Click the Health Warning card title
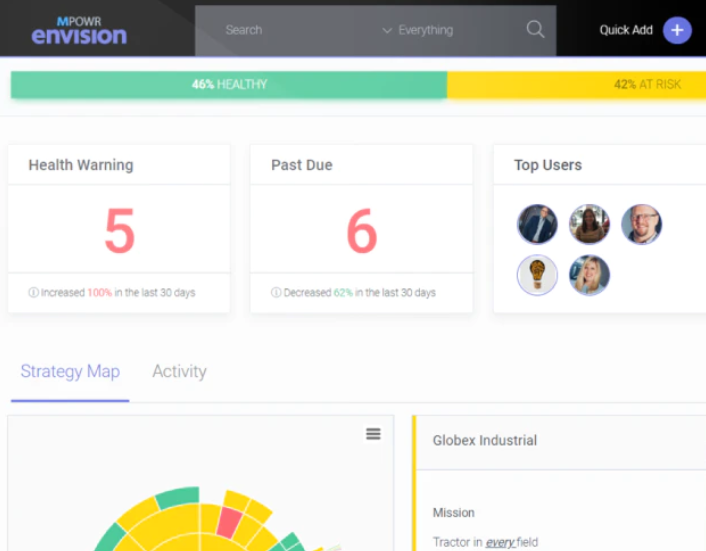This screenshot has width=706, height=551. pos(81,165)
